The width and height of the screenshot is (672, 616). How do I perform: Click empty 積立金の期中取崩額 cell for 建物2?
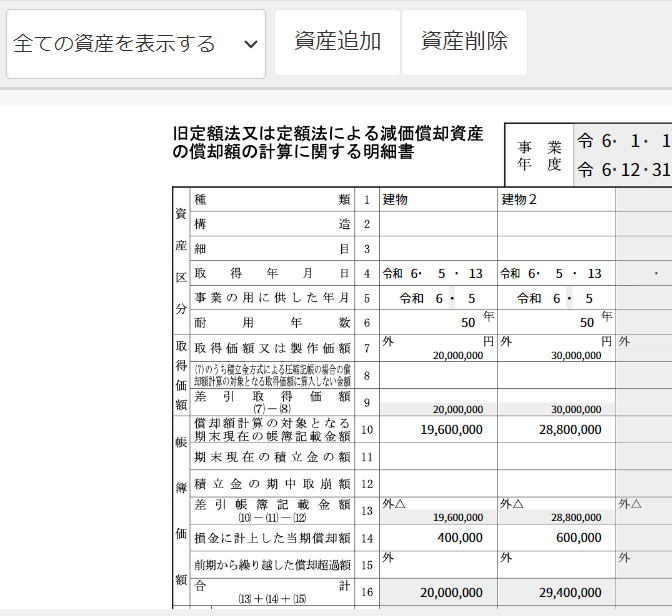click(556, 484)
